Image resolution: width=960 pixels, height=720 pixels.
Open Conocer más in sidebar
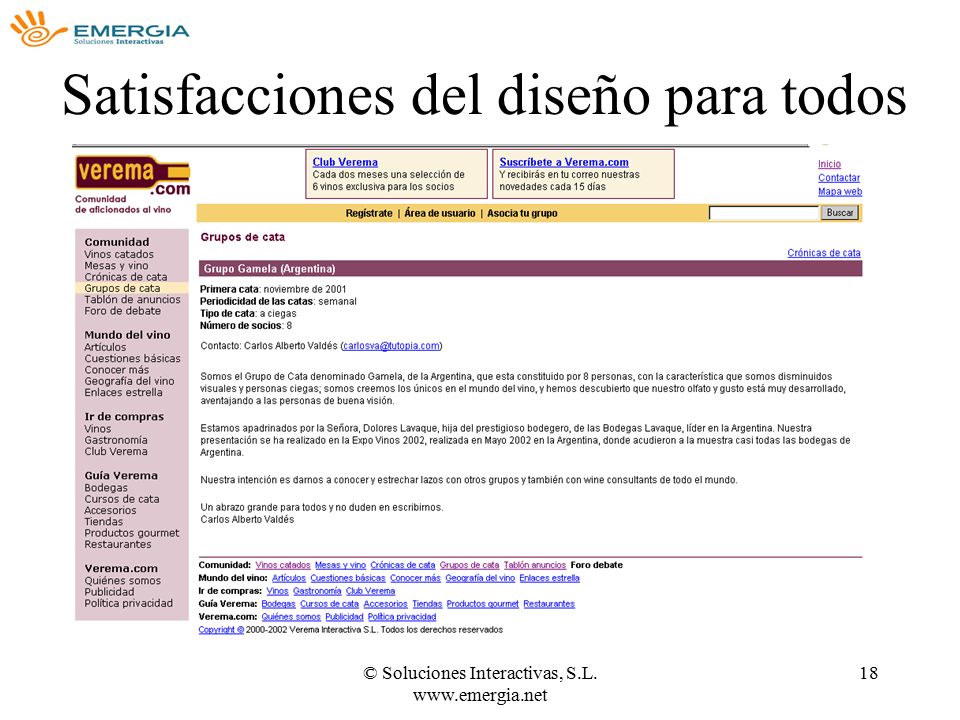tap(116, 370)
